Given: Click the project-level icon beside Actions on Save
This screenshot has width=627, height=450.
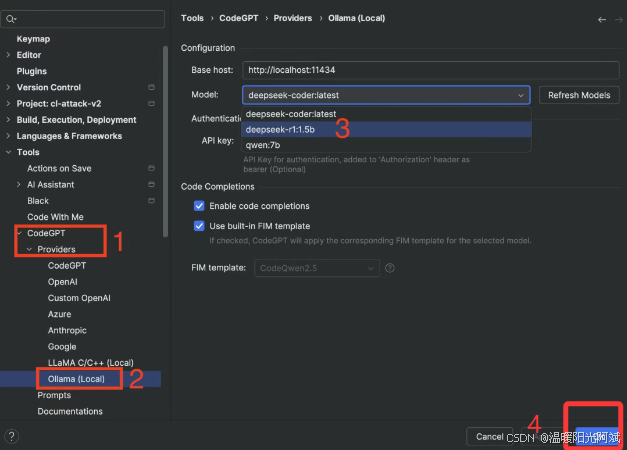Looking at the screenshot, I should 152,168.
